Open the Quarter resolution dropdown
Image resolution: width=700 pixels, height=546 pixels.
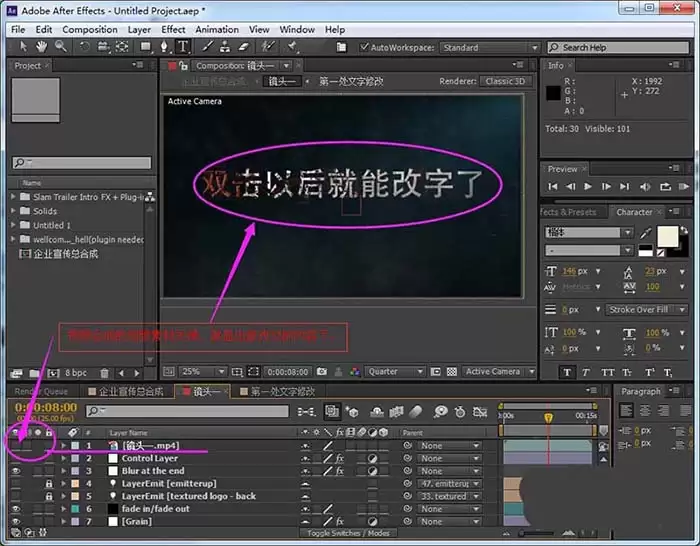point(395,371)
